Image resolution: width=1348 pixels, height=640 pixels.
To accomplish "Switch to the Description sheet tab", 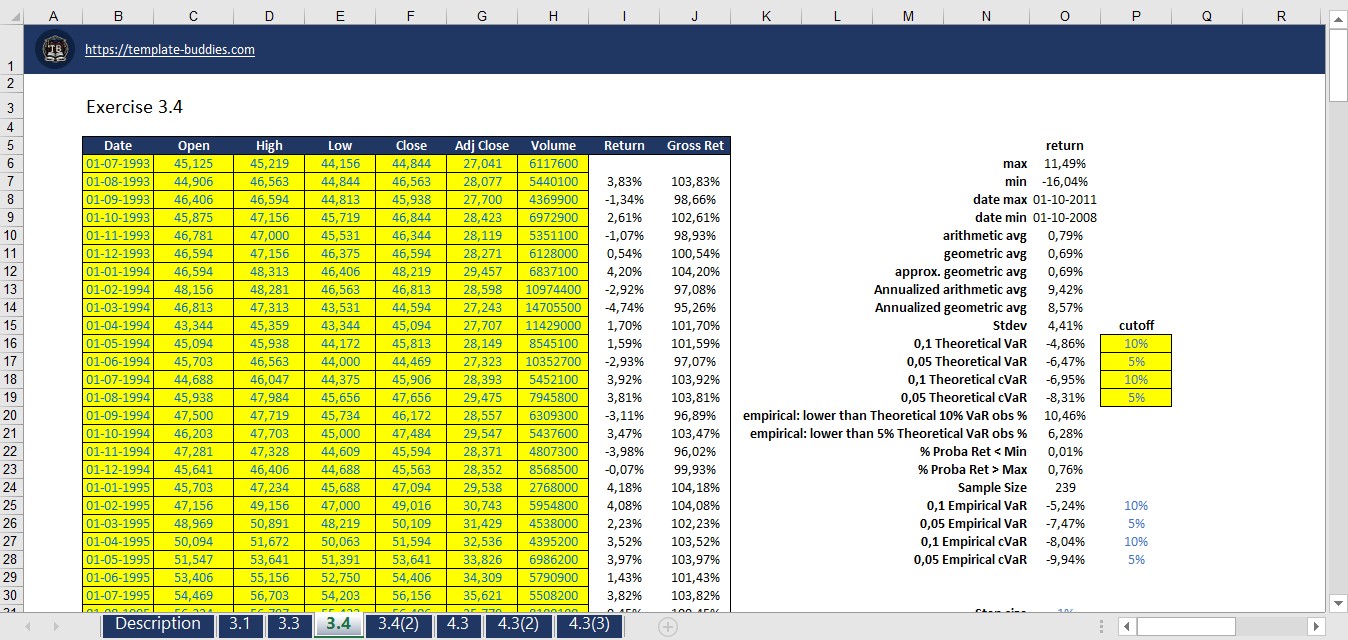I will point(158,624).
